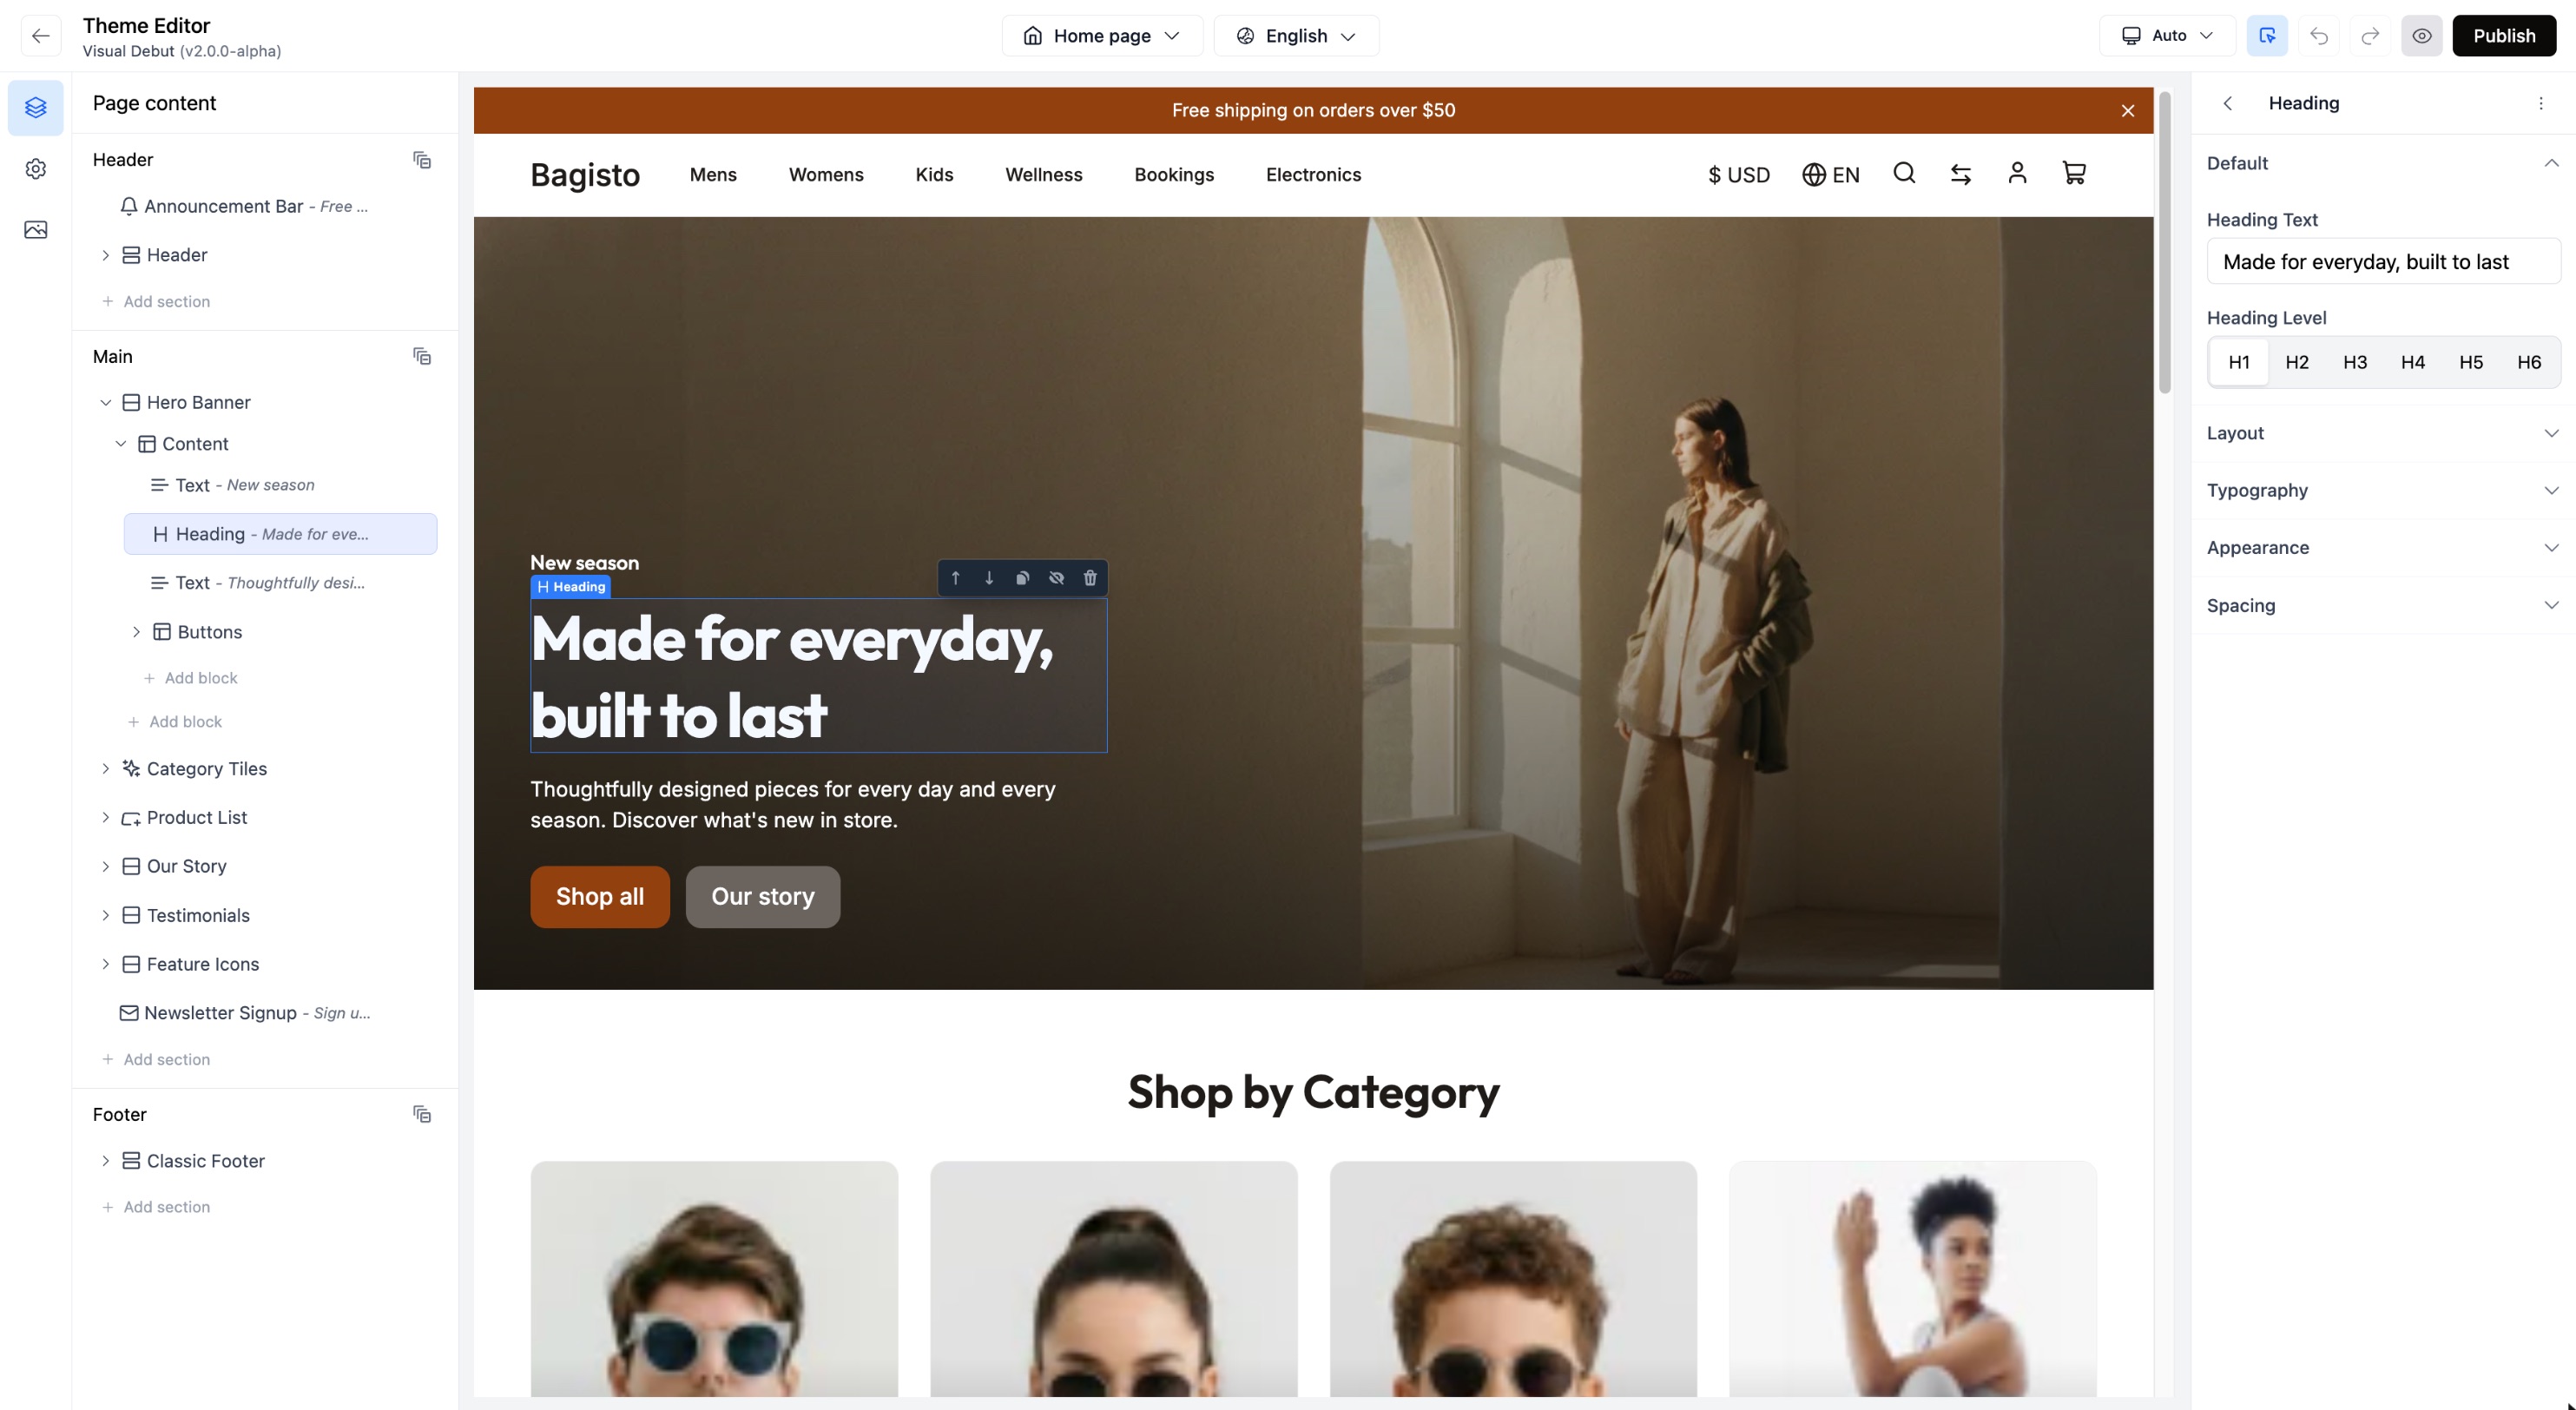Open the three-dot menu in Heading panel
Viewport: 2576px width, 1410px height.
[2541, 103]
